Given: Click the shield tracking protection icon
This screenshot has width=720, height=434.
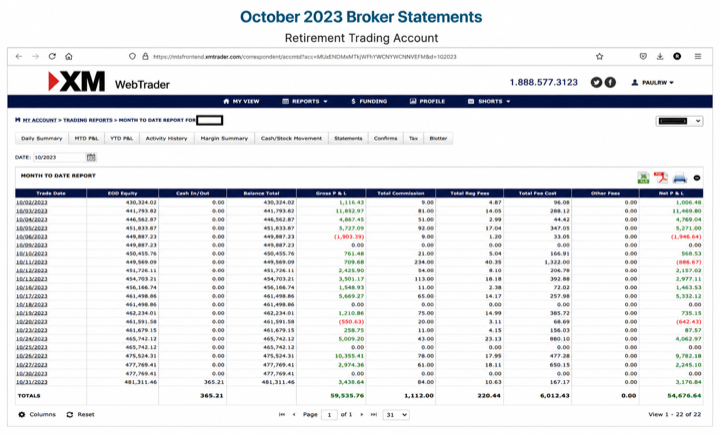Looking at the screenshot, I should coord(132,56).
